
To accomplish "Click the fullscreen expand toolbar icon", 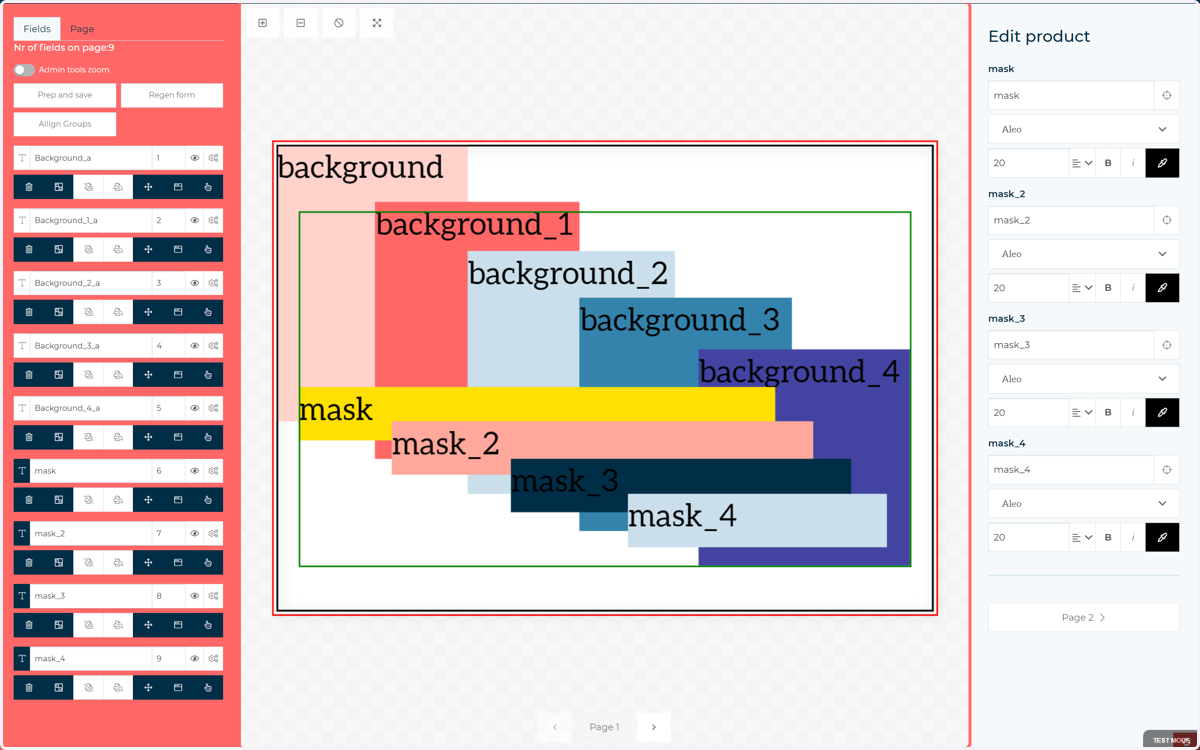I will [377, 23].
